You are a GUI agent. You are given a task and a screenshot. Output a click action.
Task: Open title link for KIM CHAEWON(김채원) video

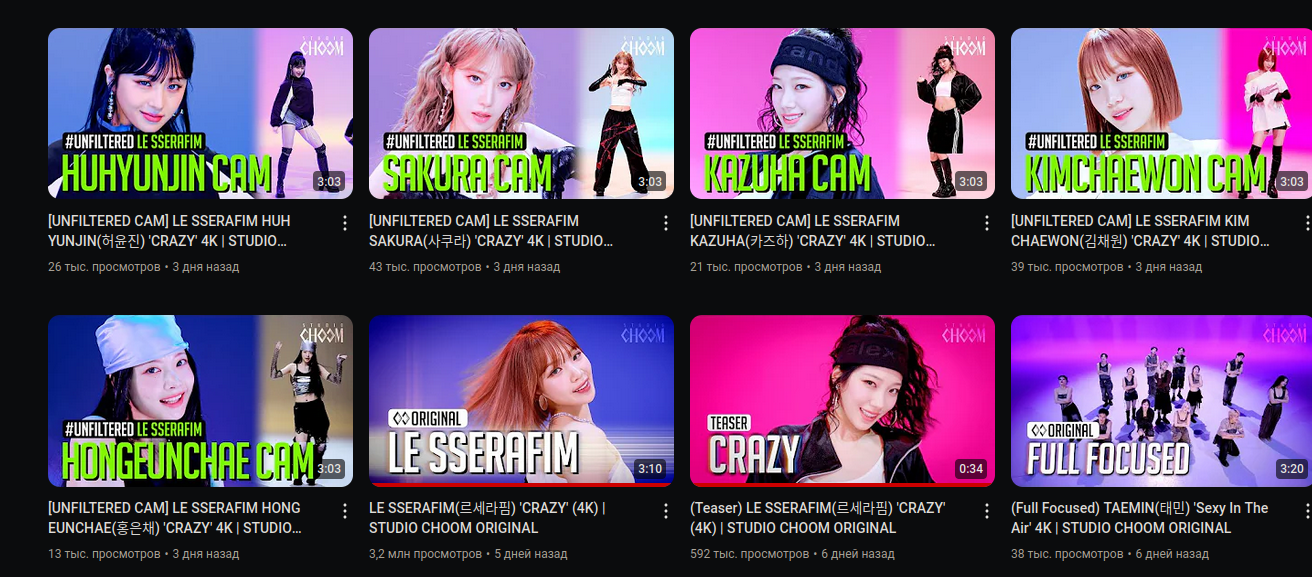click(1141, 231)
